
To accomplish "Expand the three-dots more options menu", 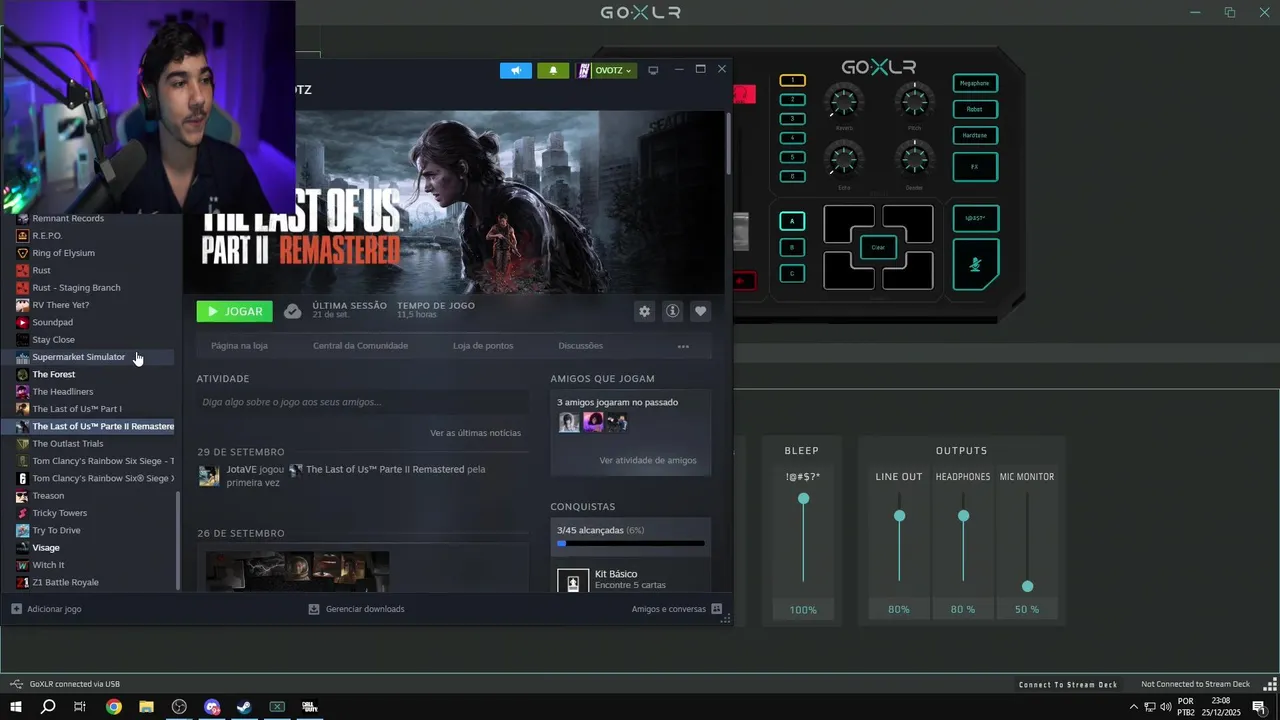I will click(683, 346).
